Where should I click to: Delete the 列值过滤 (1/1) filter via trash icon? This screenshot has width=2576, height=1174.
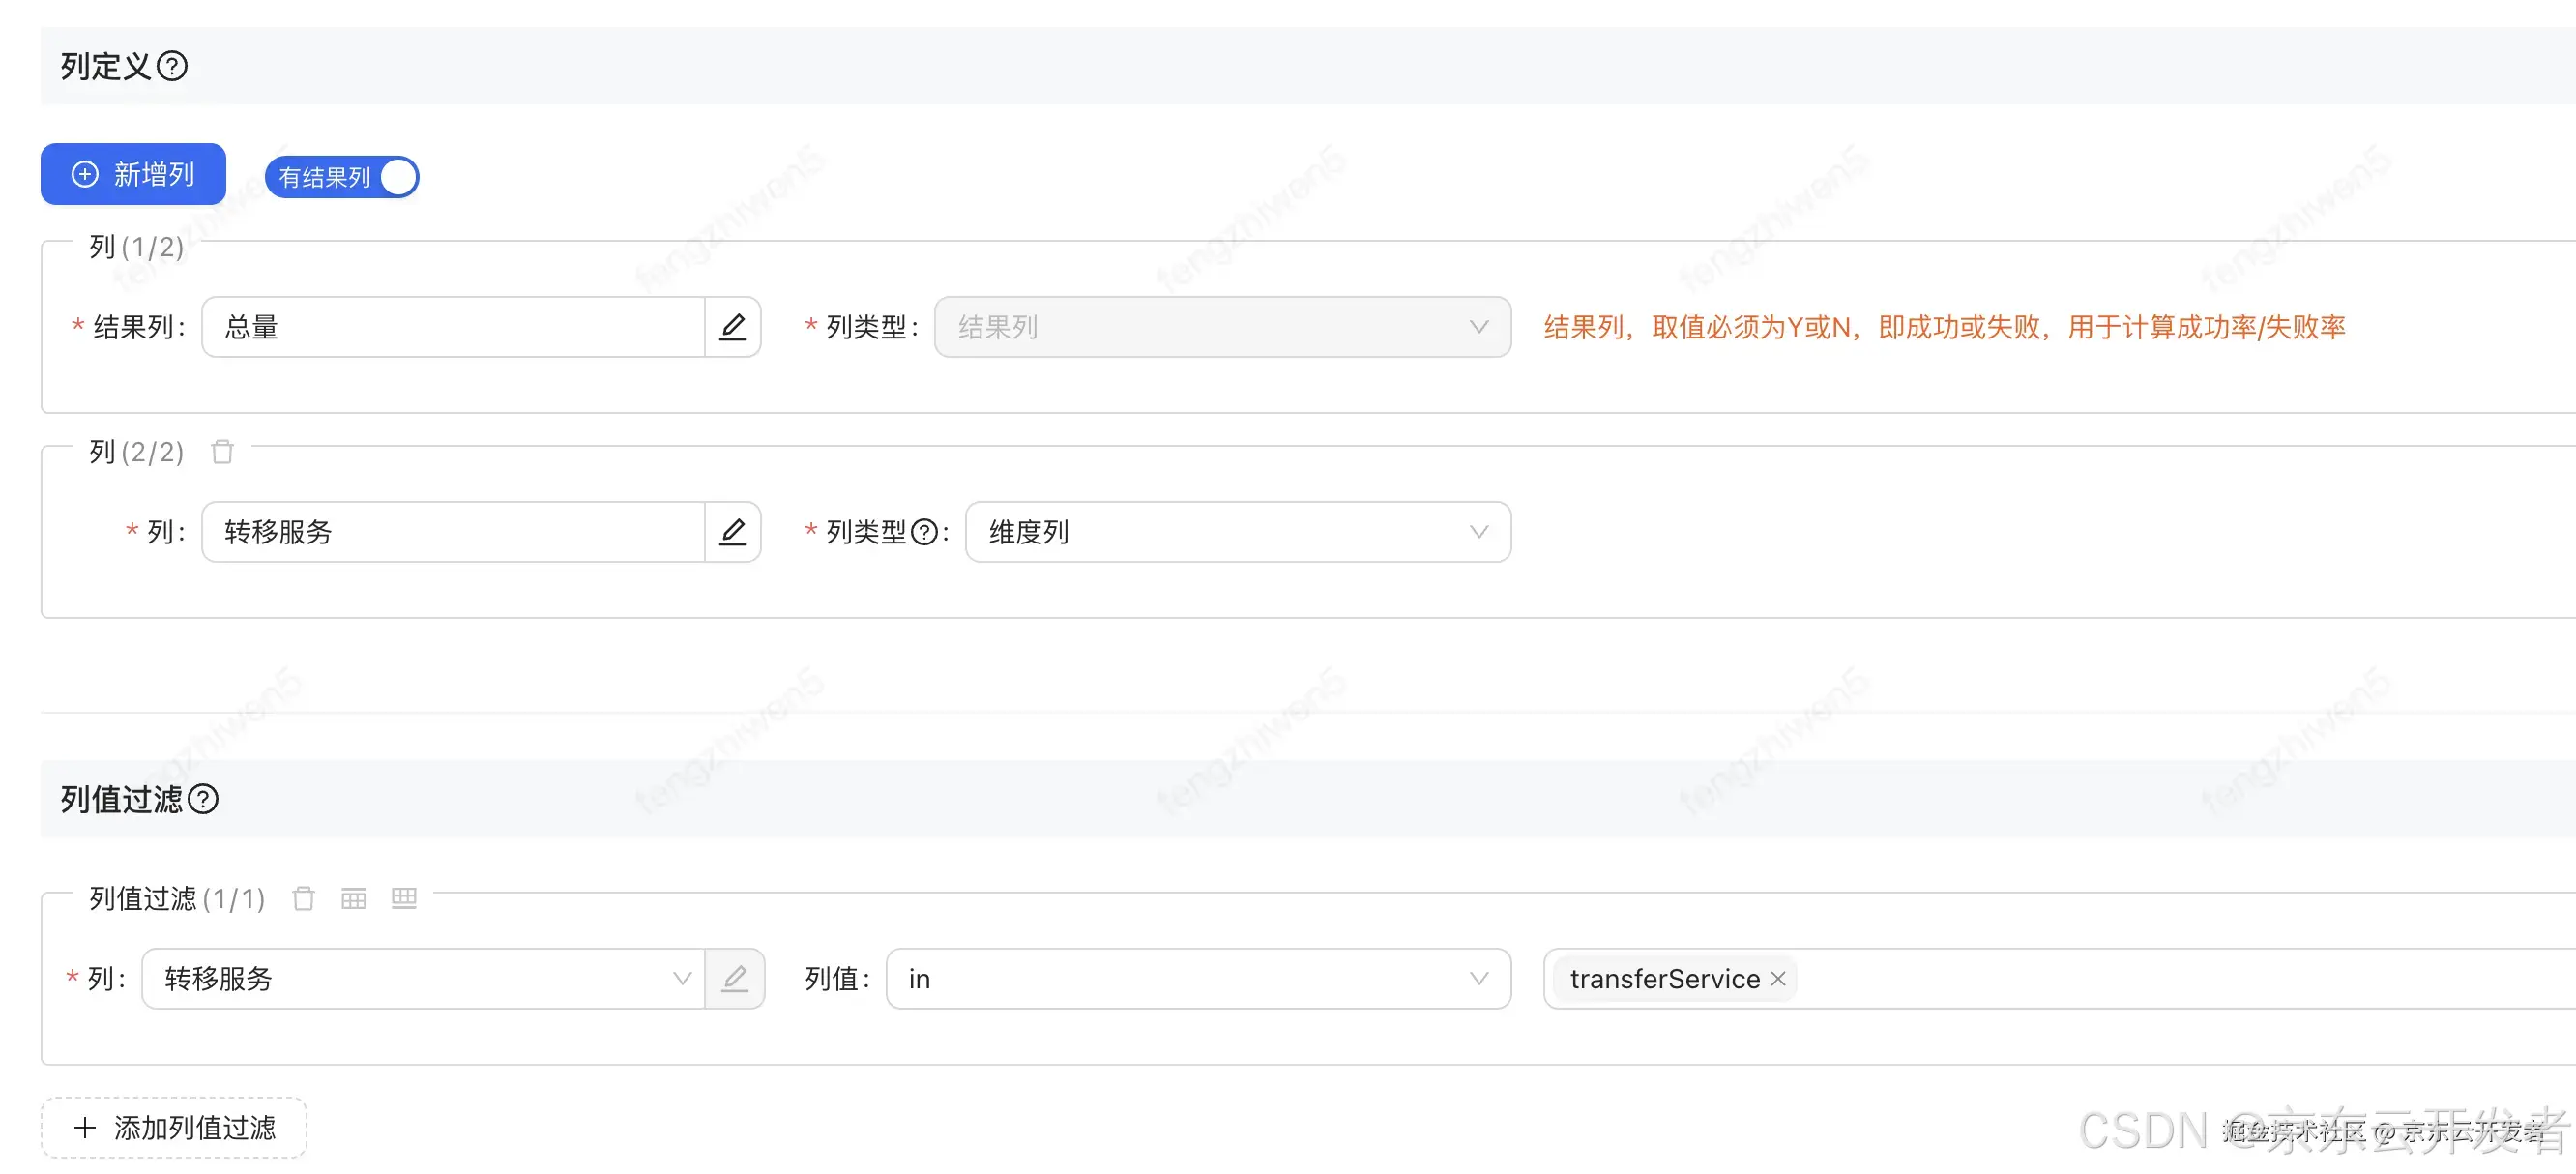[x=303, y=898]
